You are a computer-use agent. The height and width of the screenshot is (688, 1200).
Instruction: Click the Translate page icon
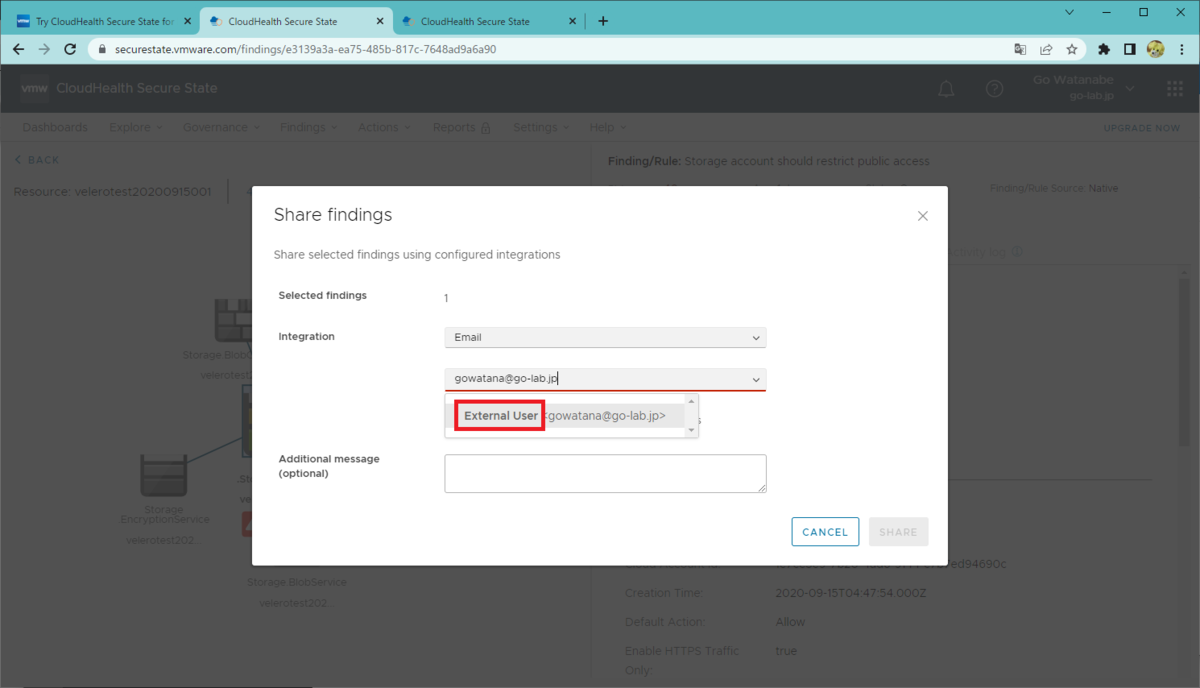1019,49
